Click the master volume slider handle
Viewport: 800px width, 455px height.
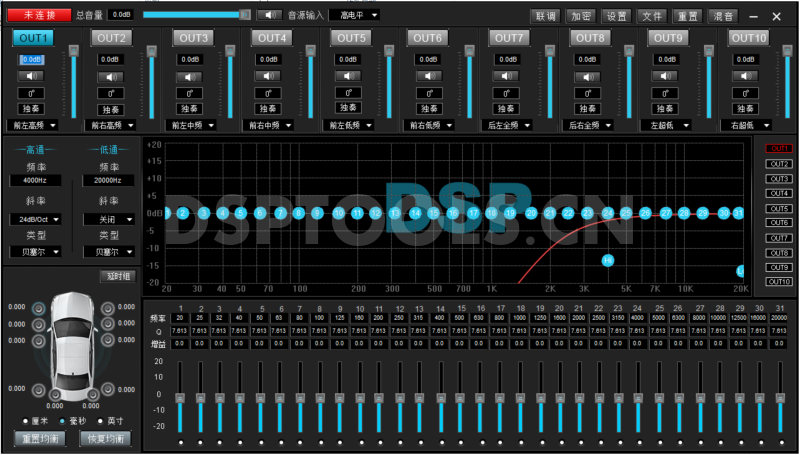pyautogui.click(x=245, y=15)
